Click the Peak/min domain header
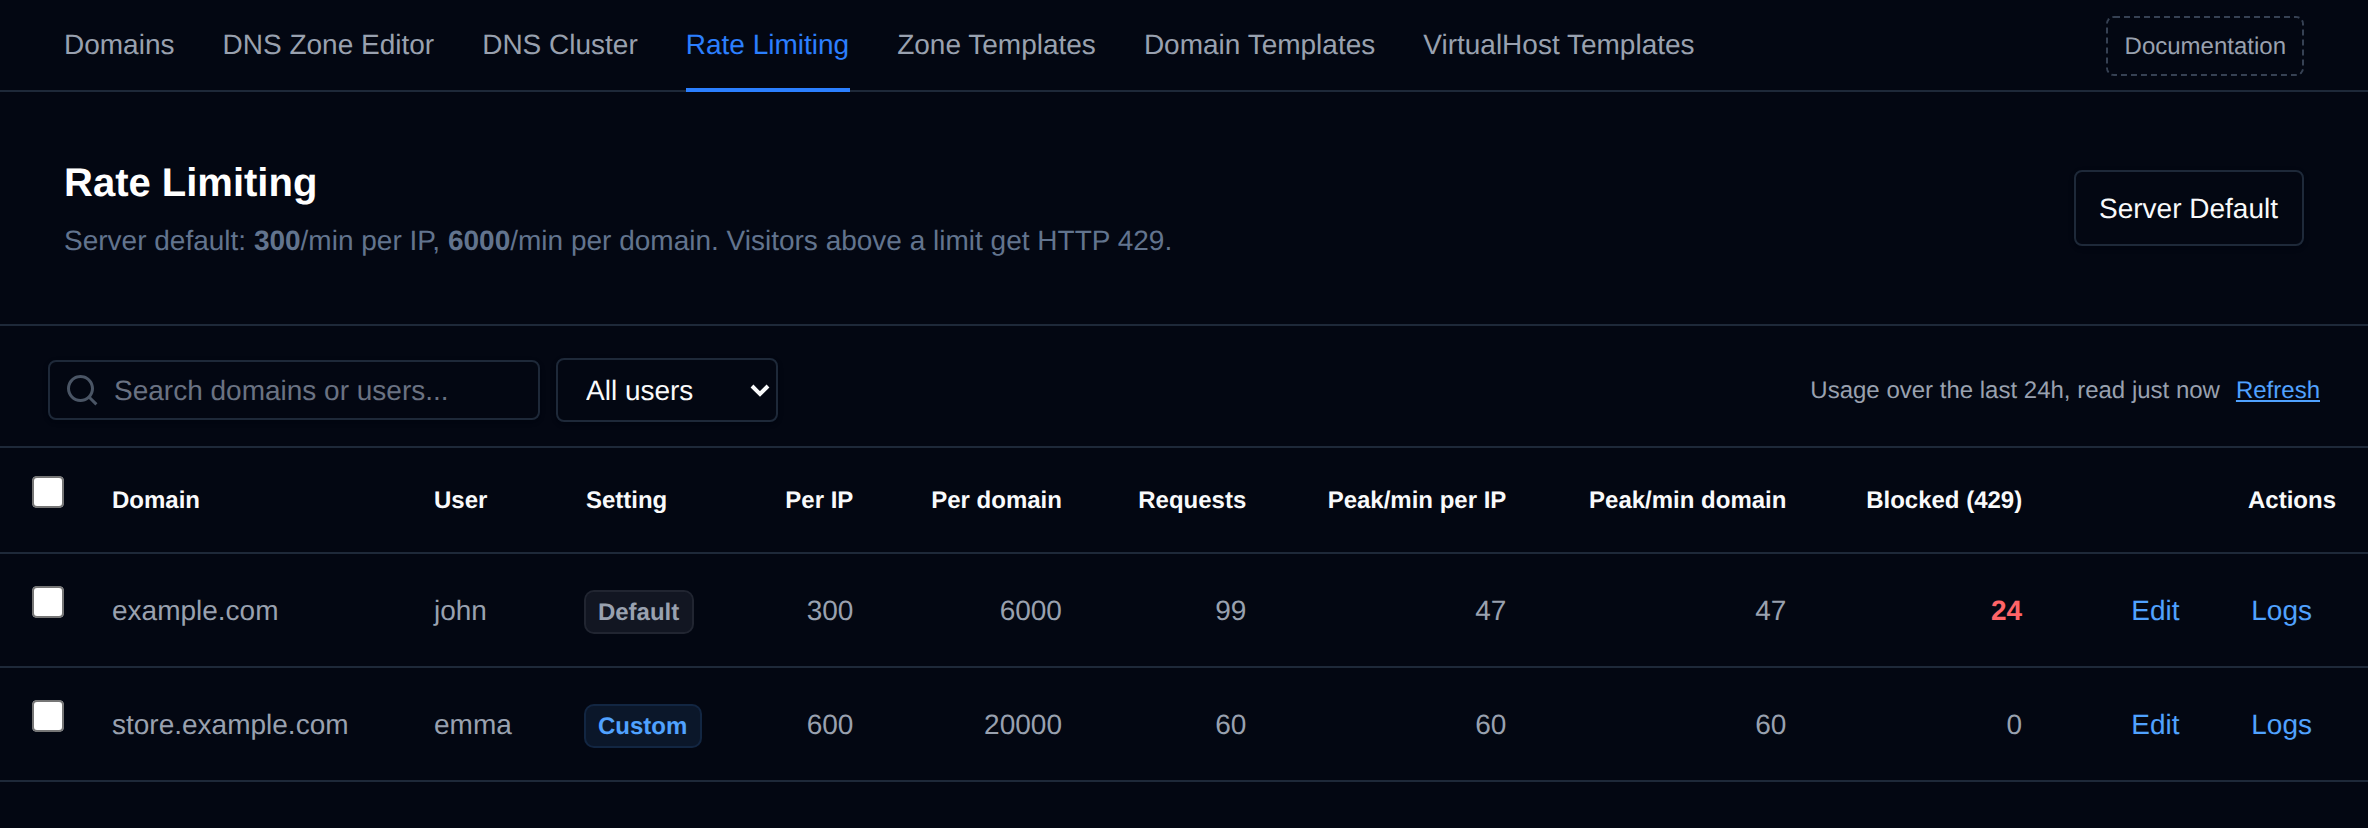The width and height of the screenshot is (2368, 828). click(x=1687, y=500)
